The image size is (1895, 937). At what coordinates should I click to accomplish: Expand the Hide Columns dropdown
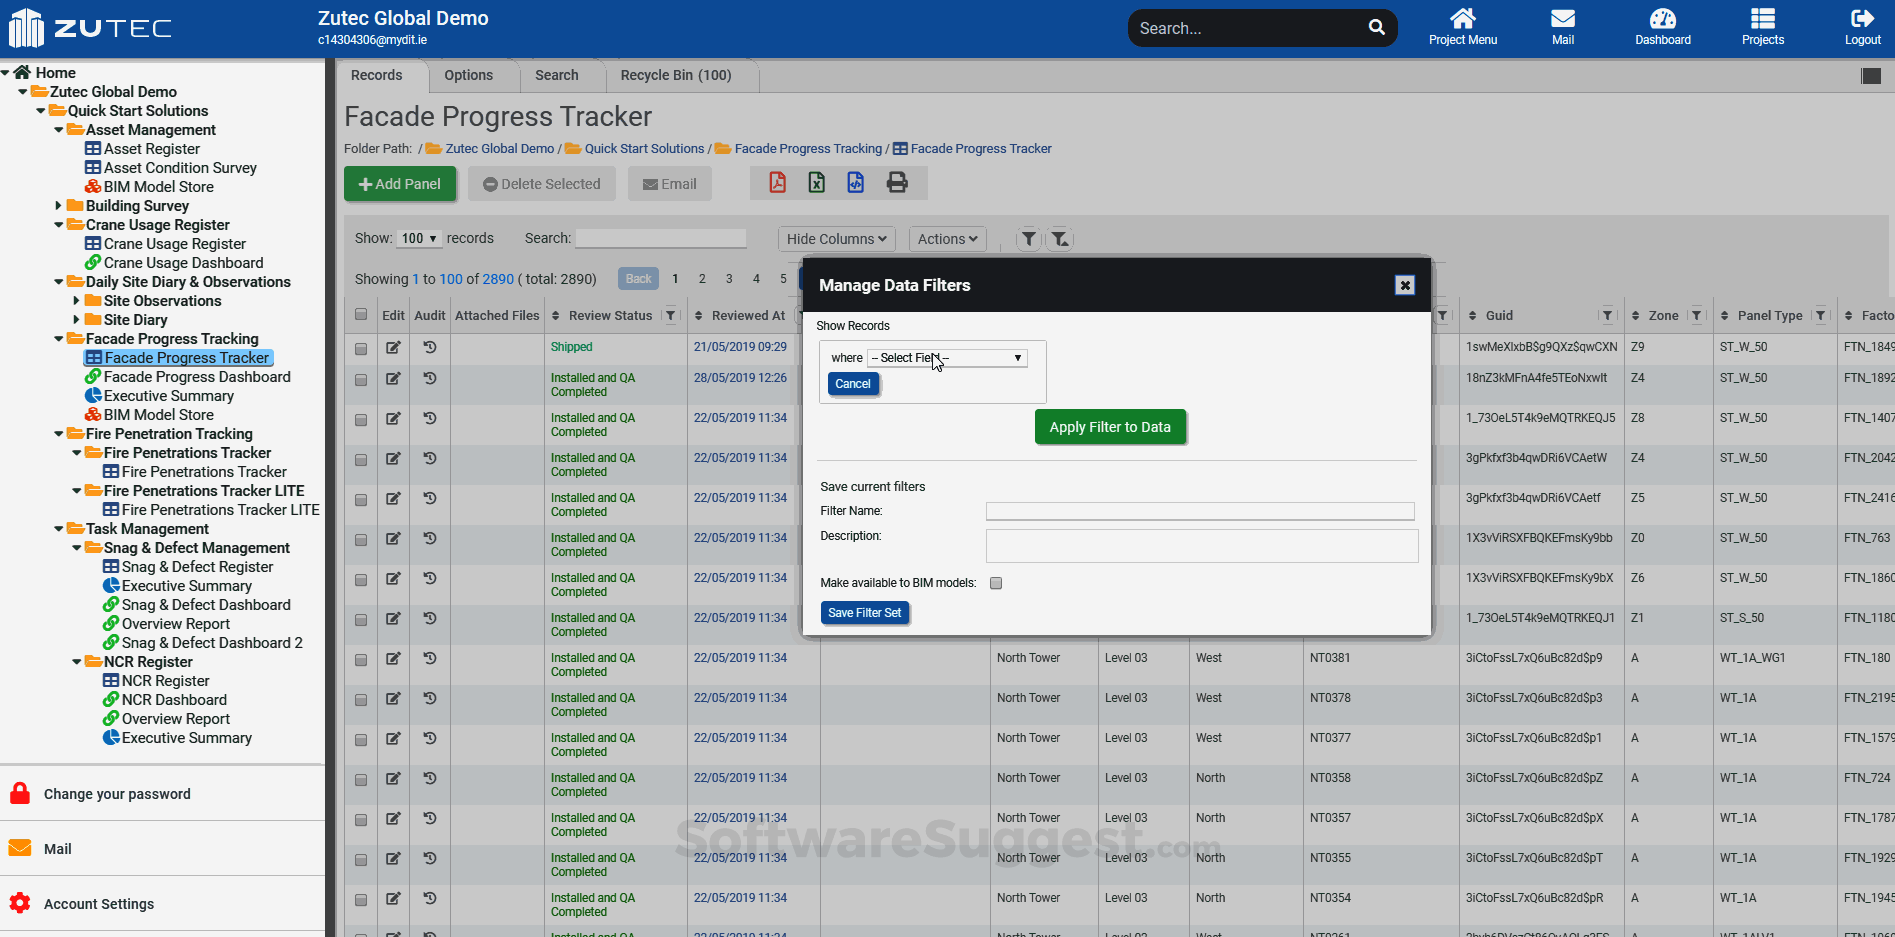(x=836, y=239)
